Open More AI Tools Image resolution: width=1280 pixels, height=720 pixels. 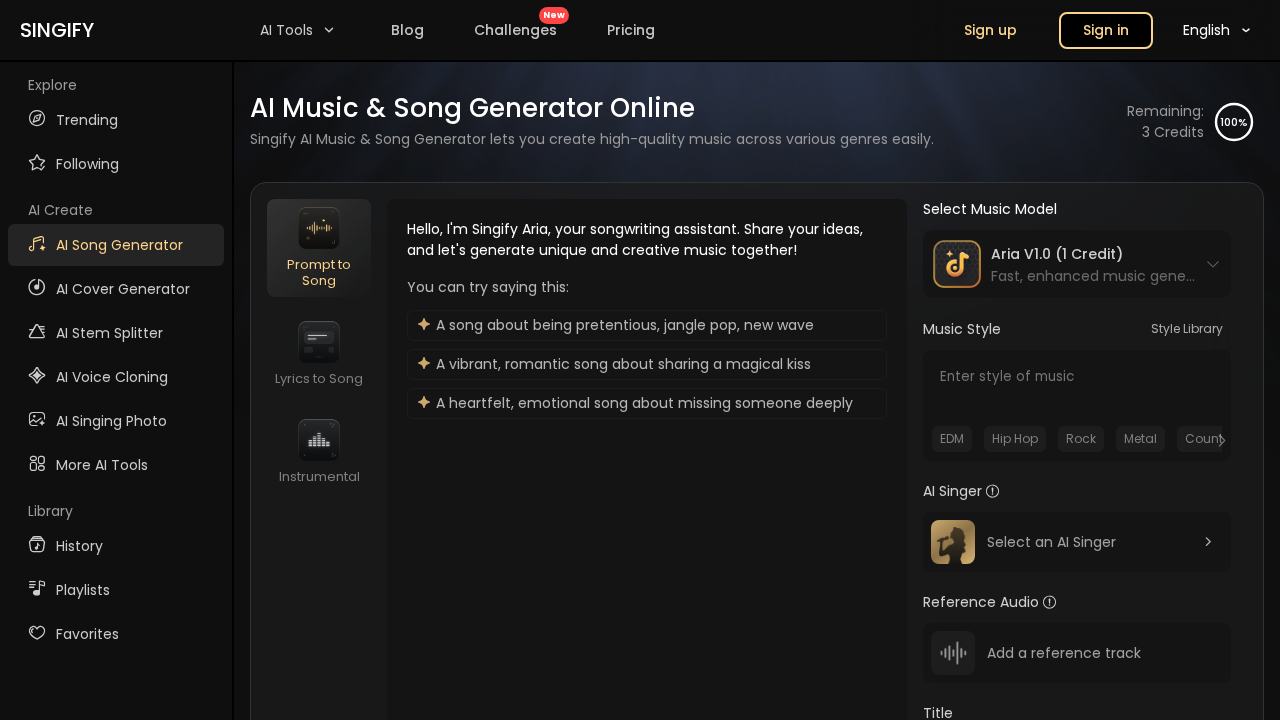point(101,465)
